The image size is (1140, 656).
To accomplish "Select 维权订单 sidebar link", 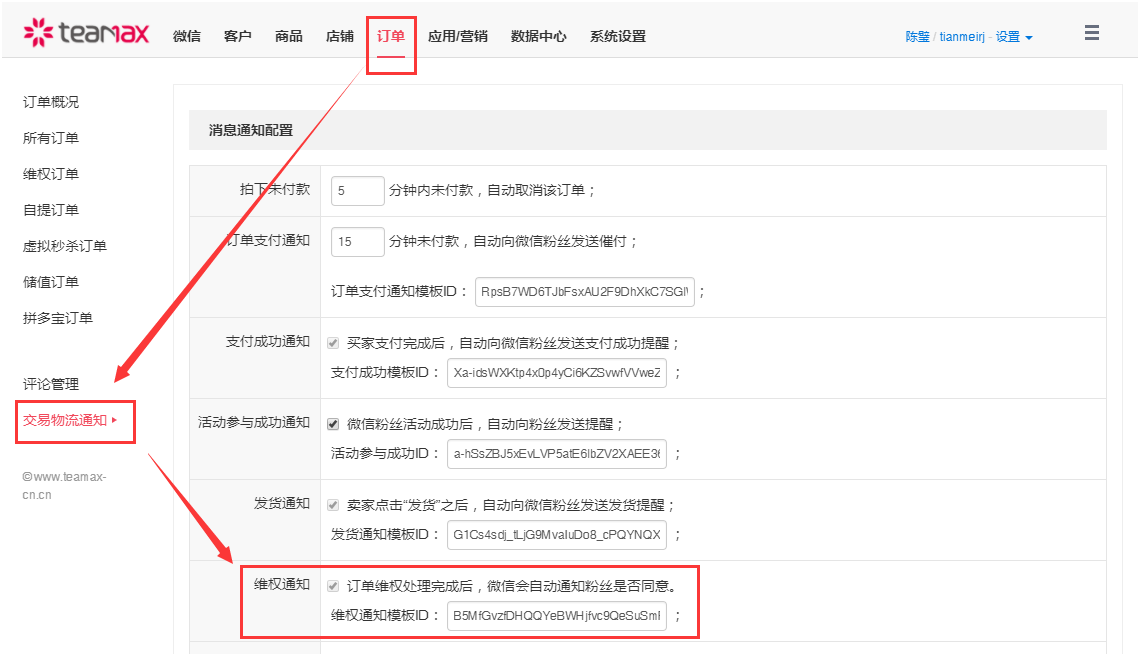I will tap(51, 174).
